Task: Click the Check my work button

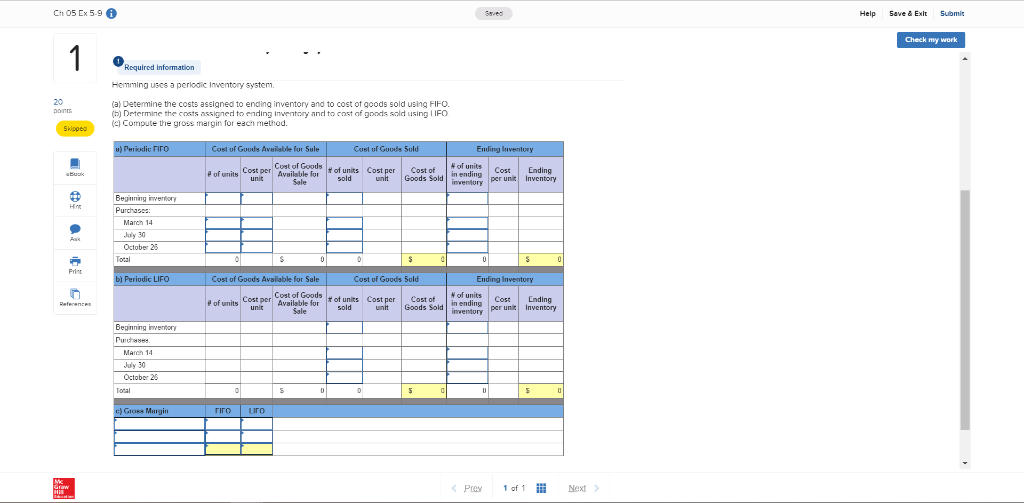Action: 931,40
